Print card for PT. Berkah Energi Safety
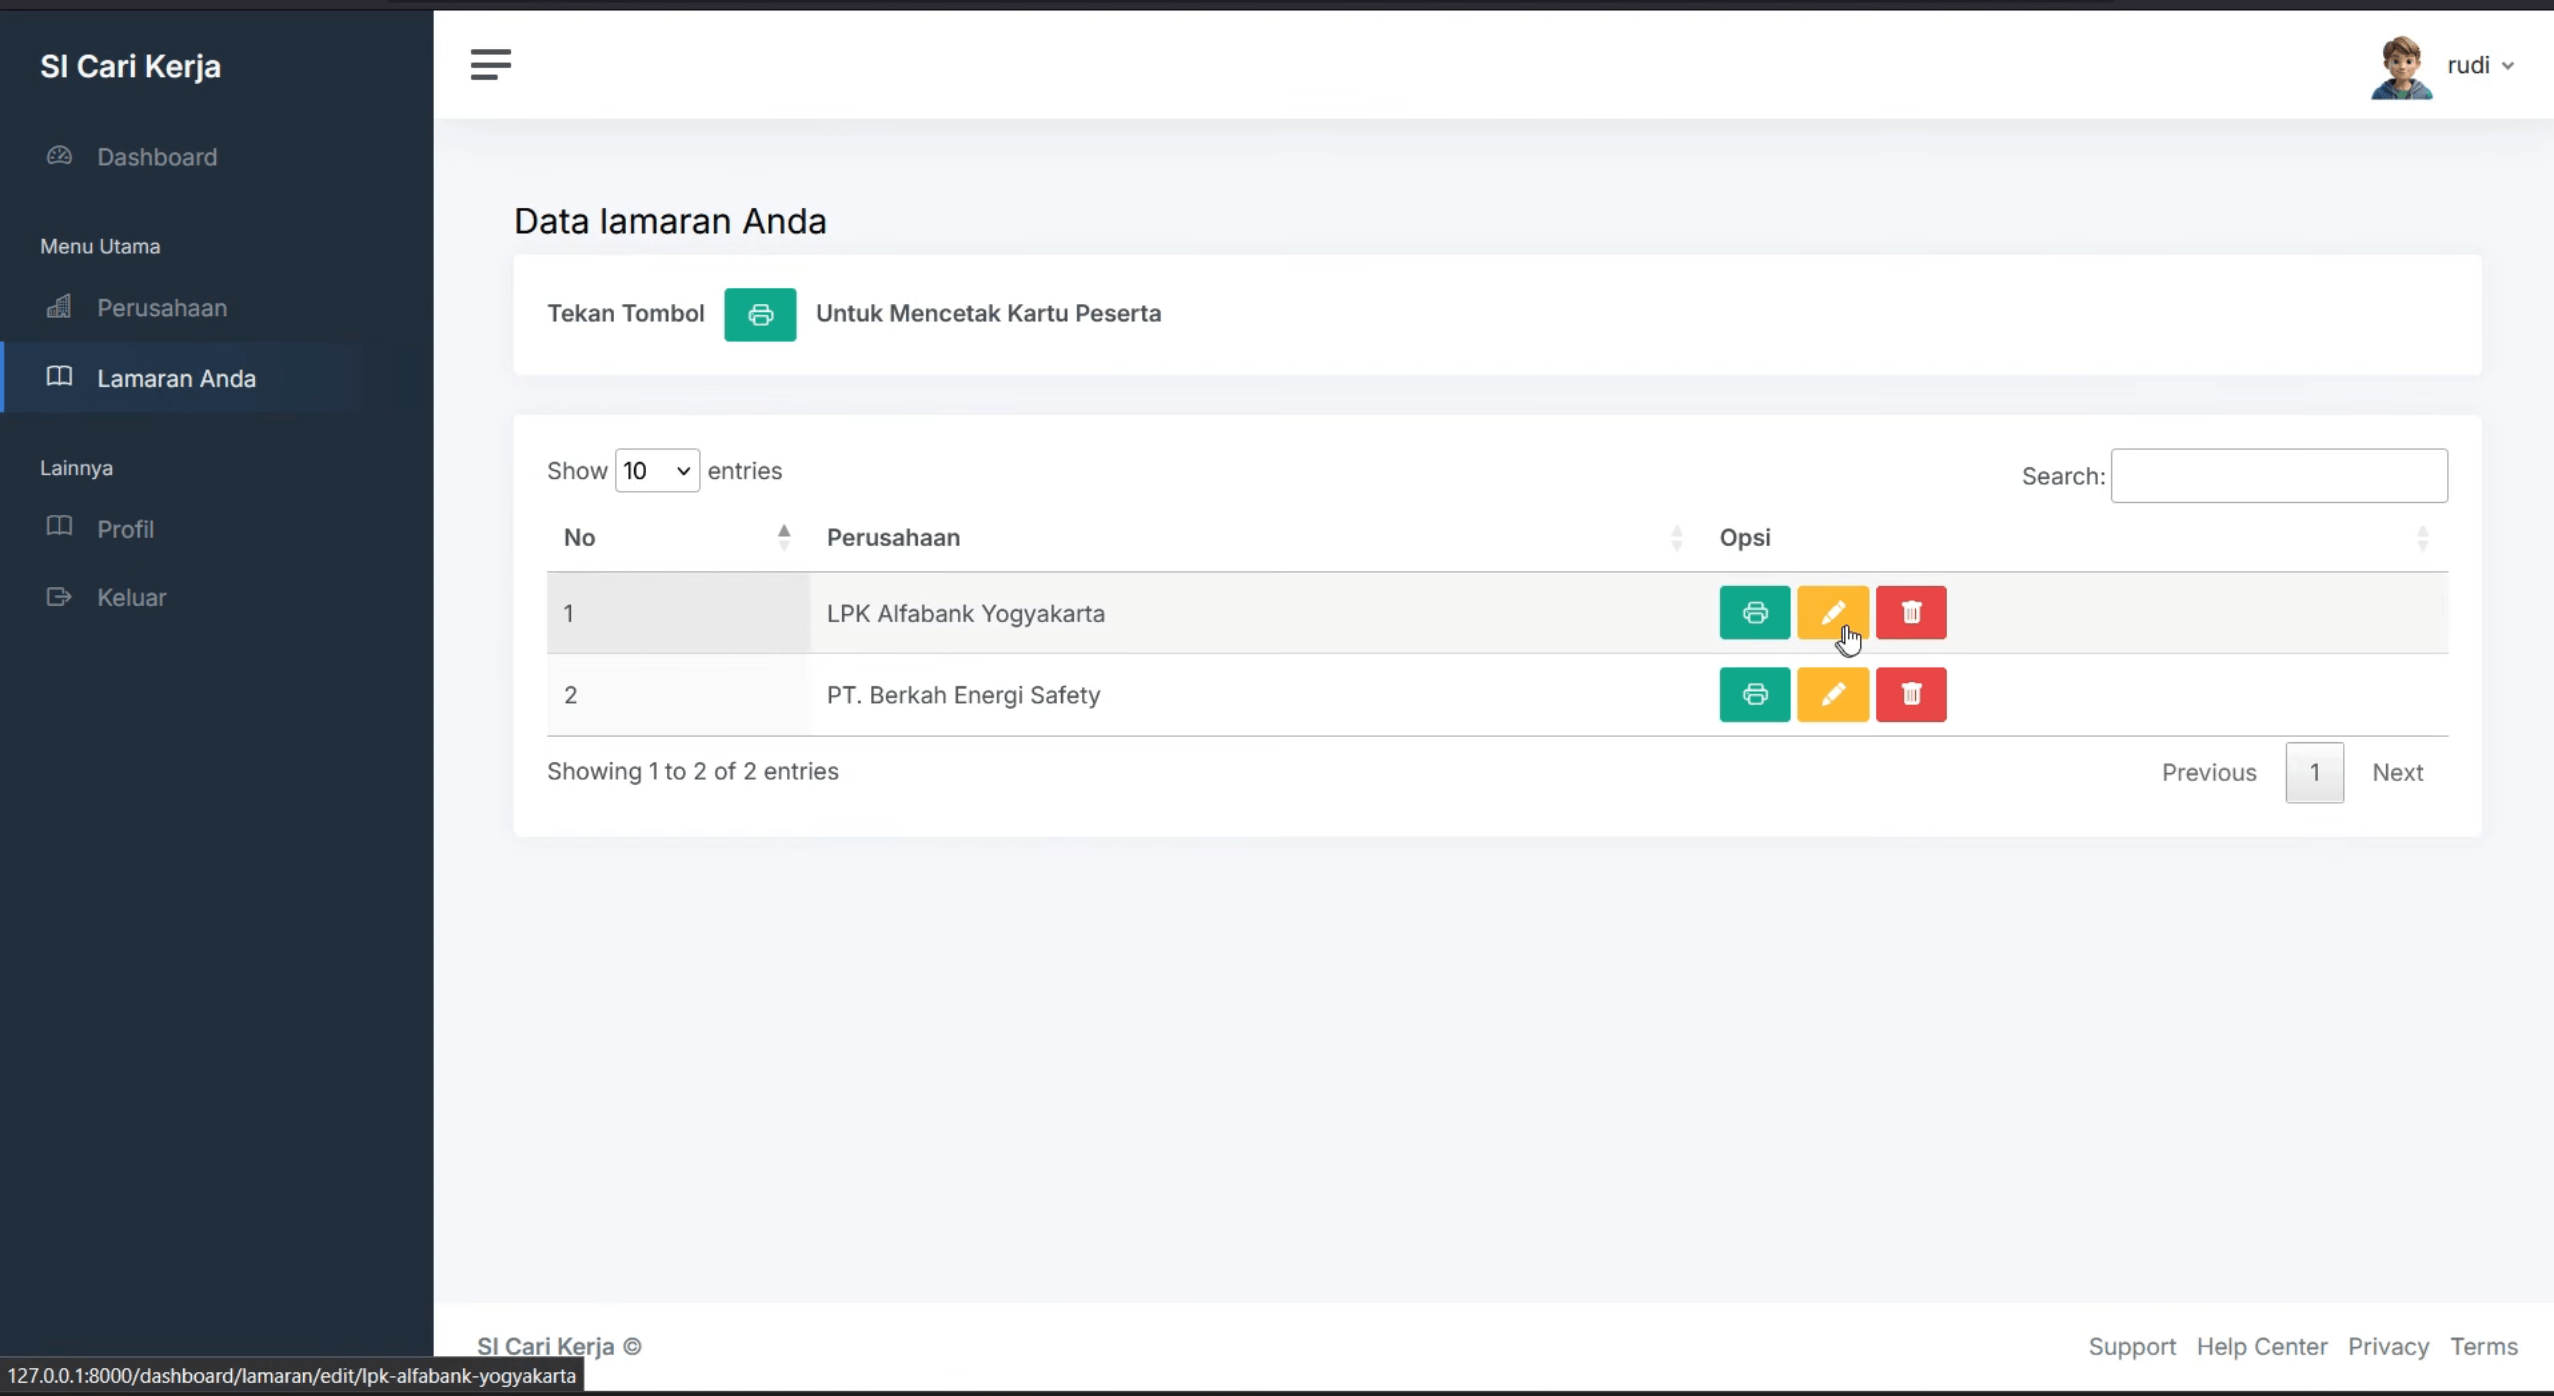The height and width of the screenshot is (1396, 2554). [1754, 694]
